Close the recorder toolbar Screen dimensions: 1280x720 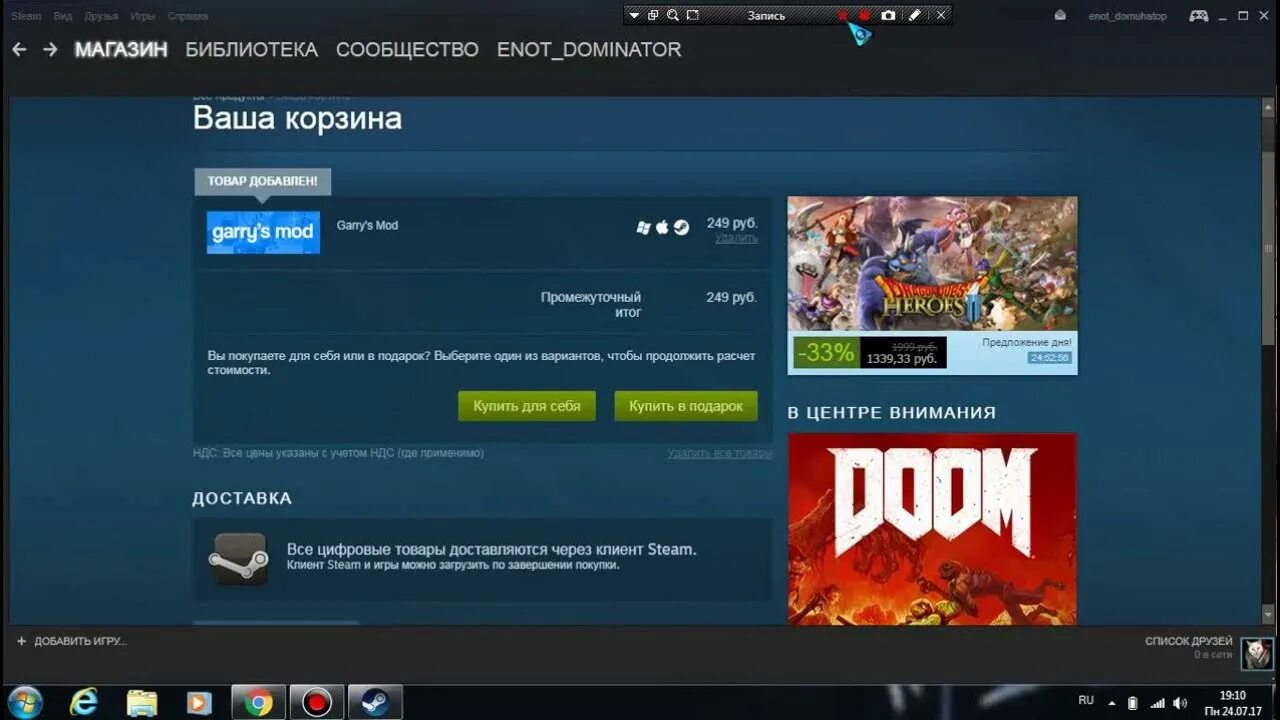[940, 15]
